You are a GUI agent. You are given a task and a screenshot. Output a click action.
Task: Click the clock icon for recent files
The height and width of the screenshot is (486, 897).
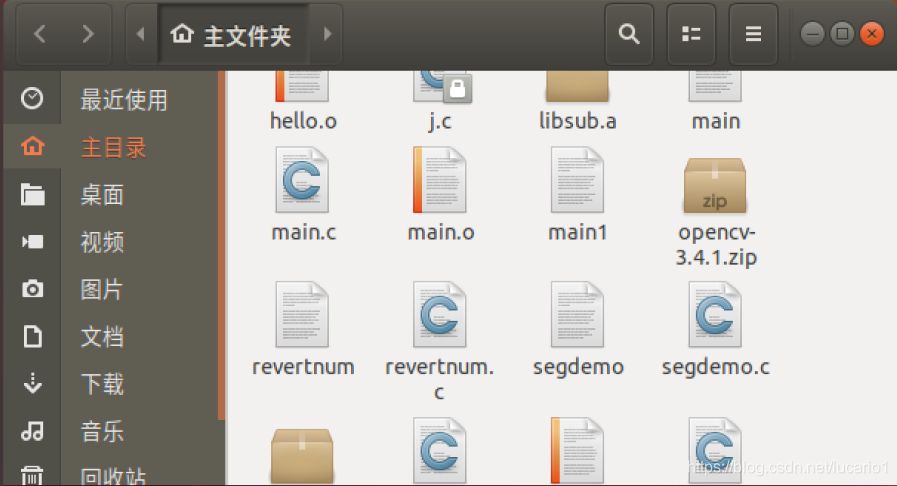pyautogui.click(x=32, y=98)
